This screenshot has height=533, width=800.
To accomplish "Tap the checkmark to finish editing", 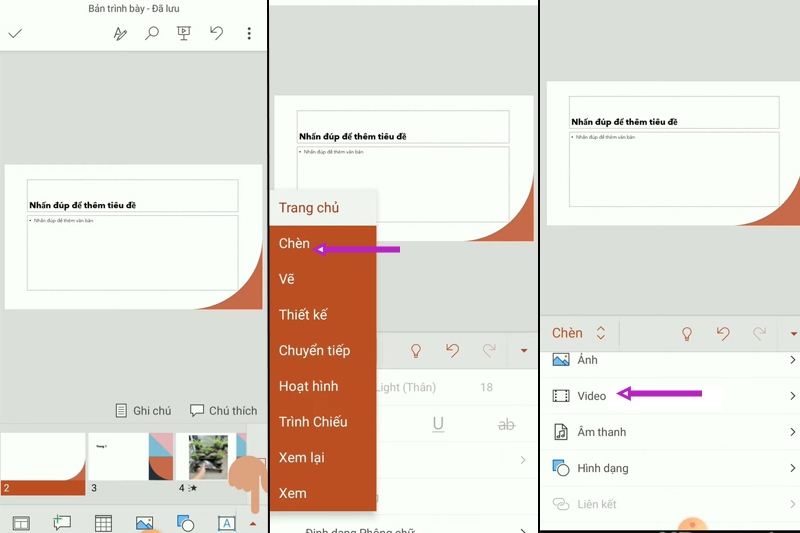I will click(15, 33).
